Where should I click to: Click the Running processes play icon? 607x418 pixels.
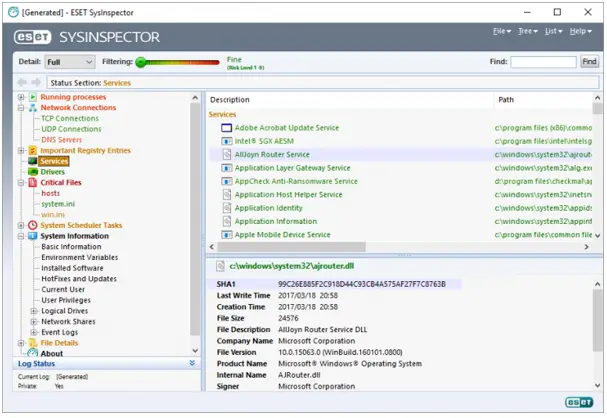pos(33,97)
